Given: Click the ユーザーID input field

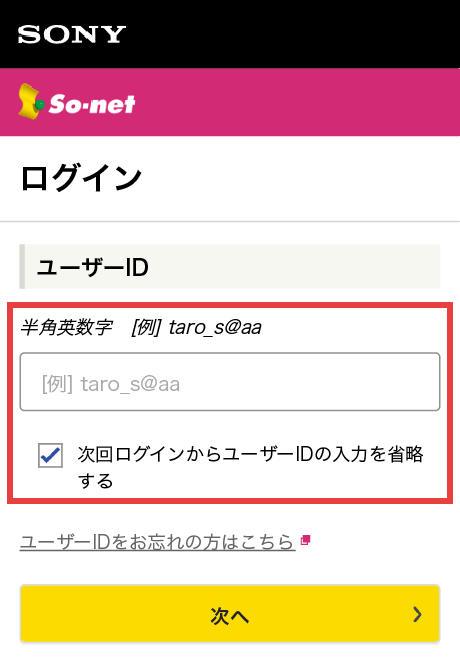Looking at the screenshot, I should [x=230, y=382].
